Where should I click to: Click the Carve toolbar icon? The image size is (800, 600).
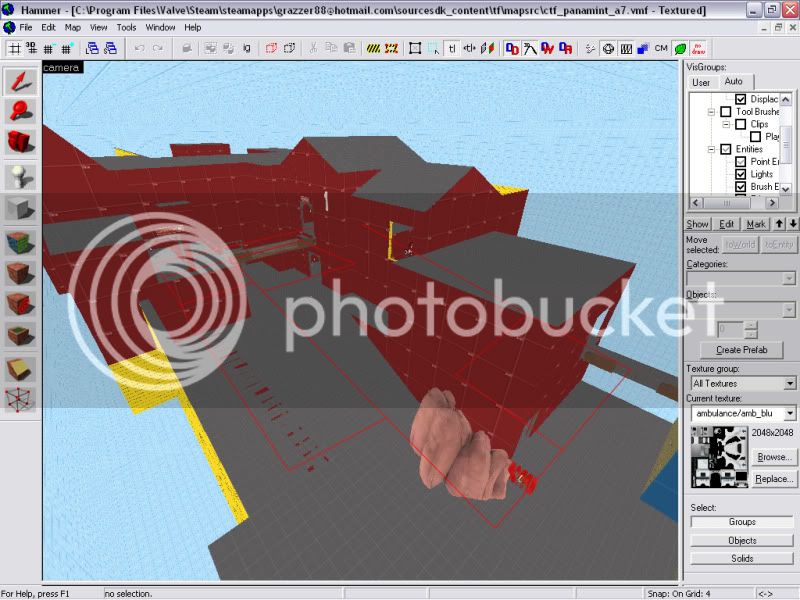coord(187,48)
